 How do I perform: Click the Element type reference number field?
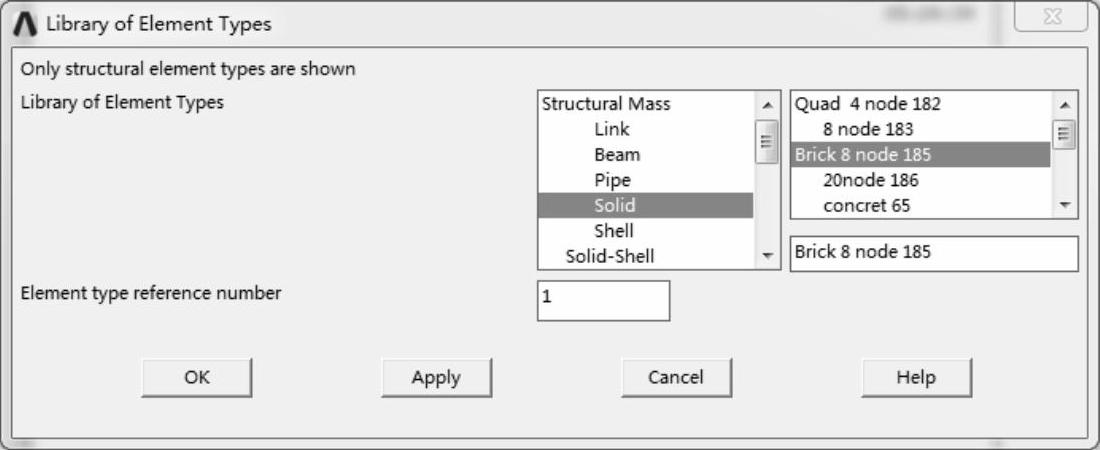tap(603, 301)
